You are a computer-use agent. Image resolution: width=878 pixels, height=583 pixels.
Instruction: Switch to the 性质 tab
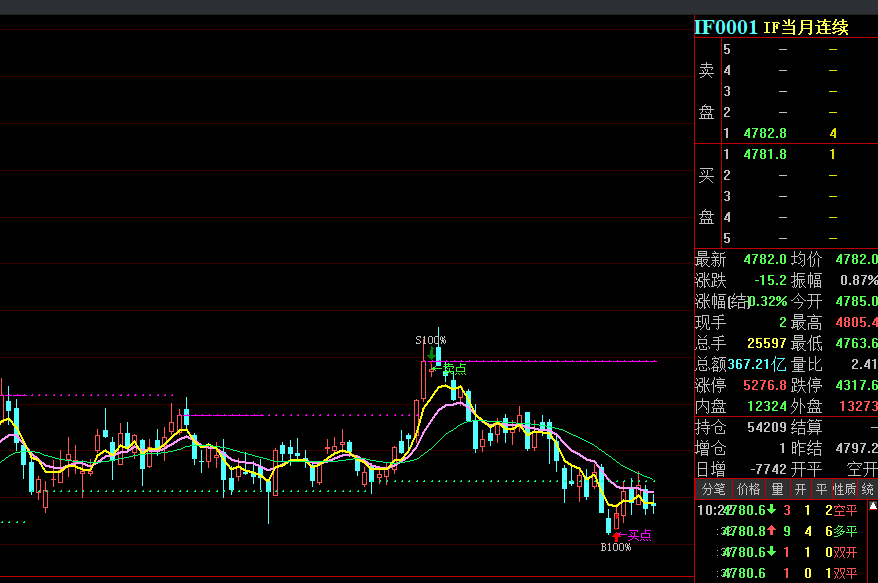(x=845, y=489)
